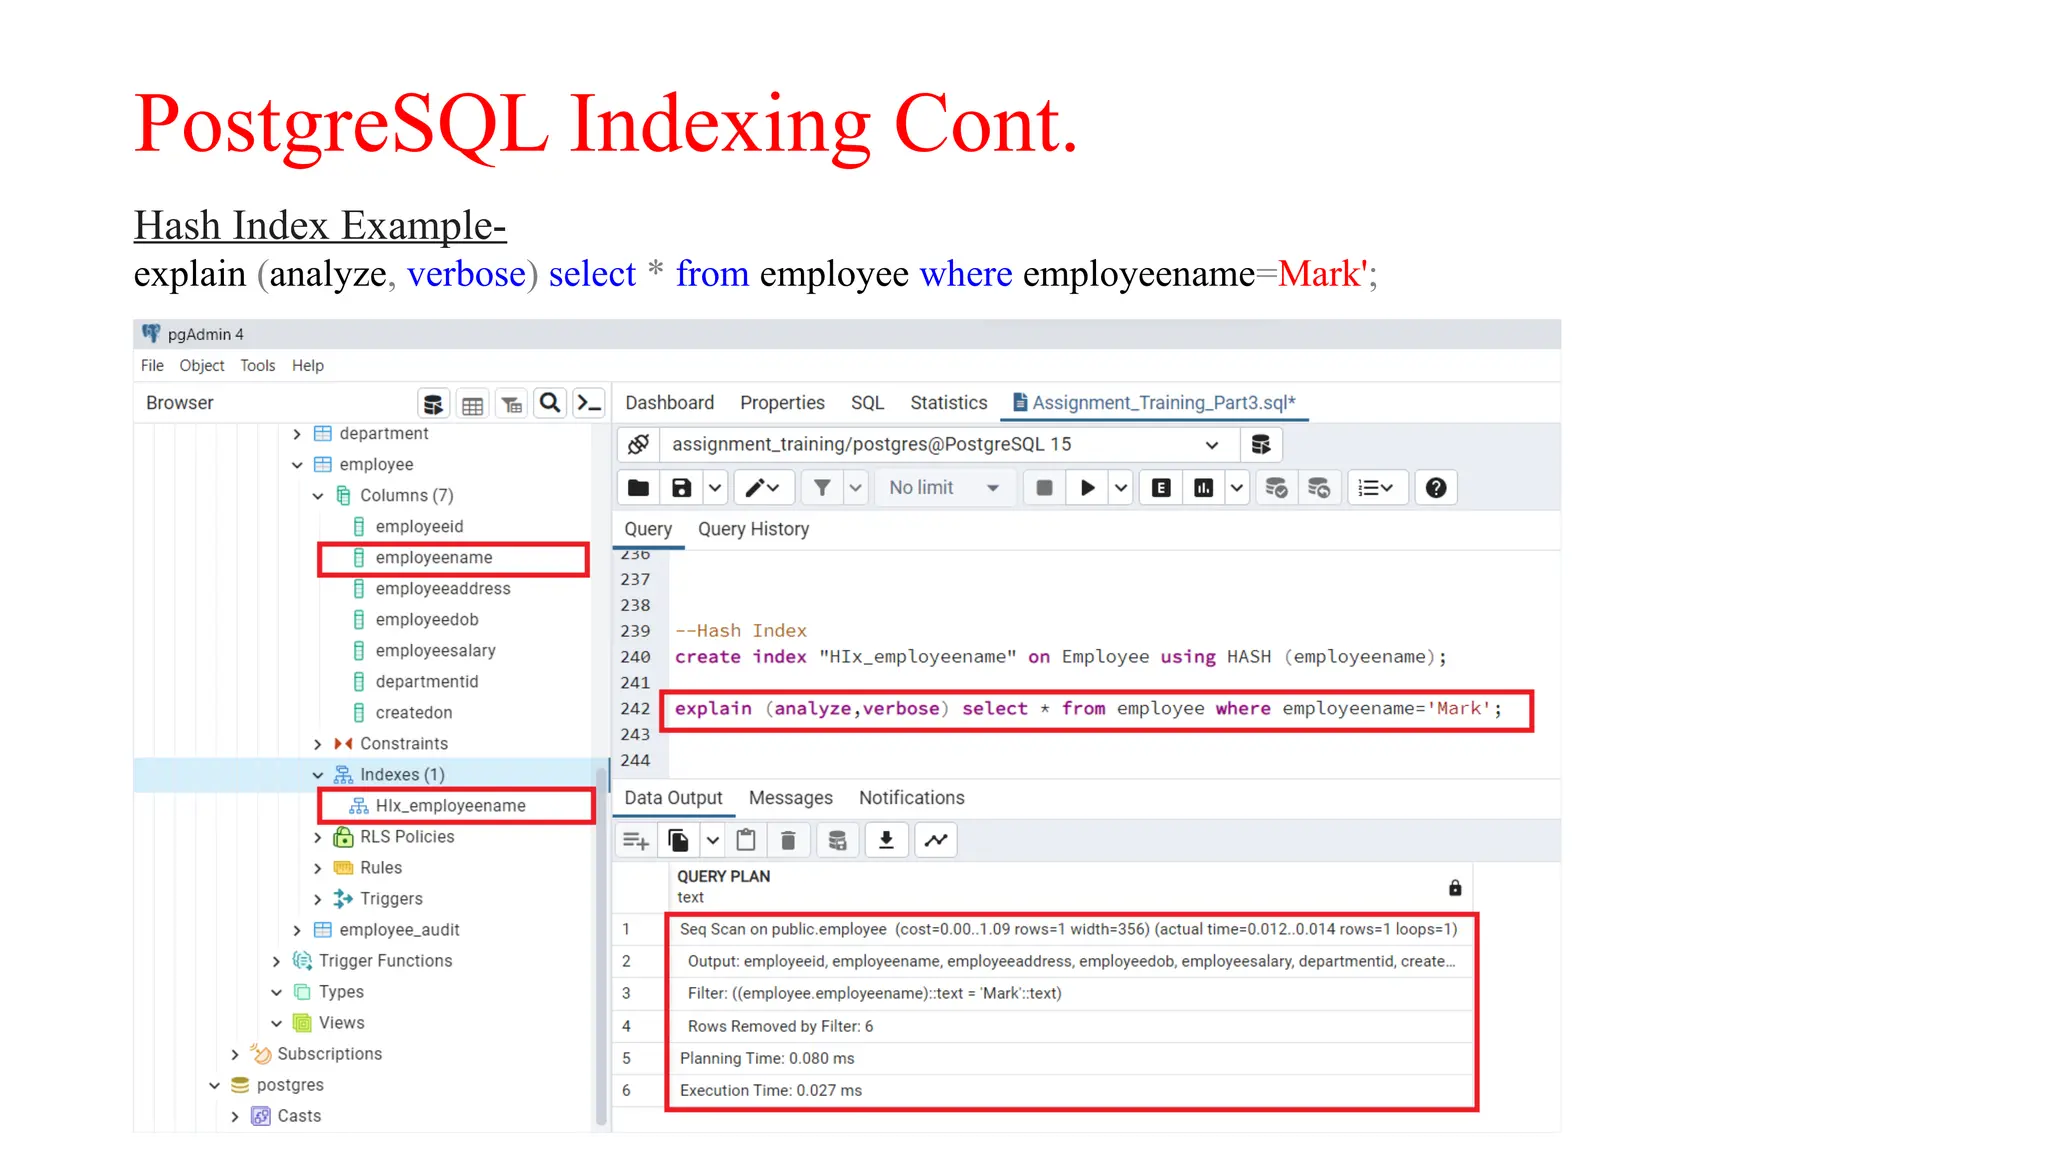This screenshot has height=1152, width=2048.
Task: Open Search Objects magnifier icon
Action: (550, 403)
